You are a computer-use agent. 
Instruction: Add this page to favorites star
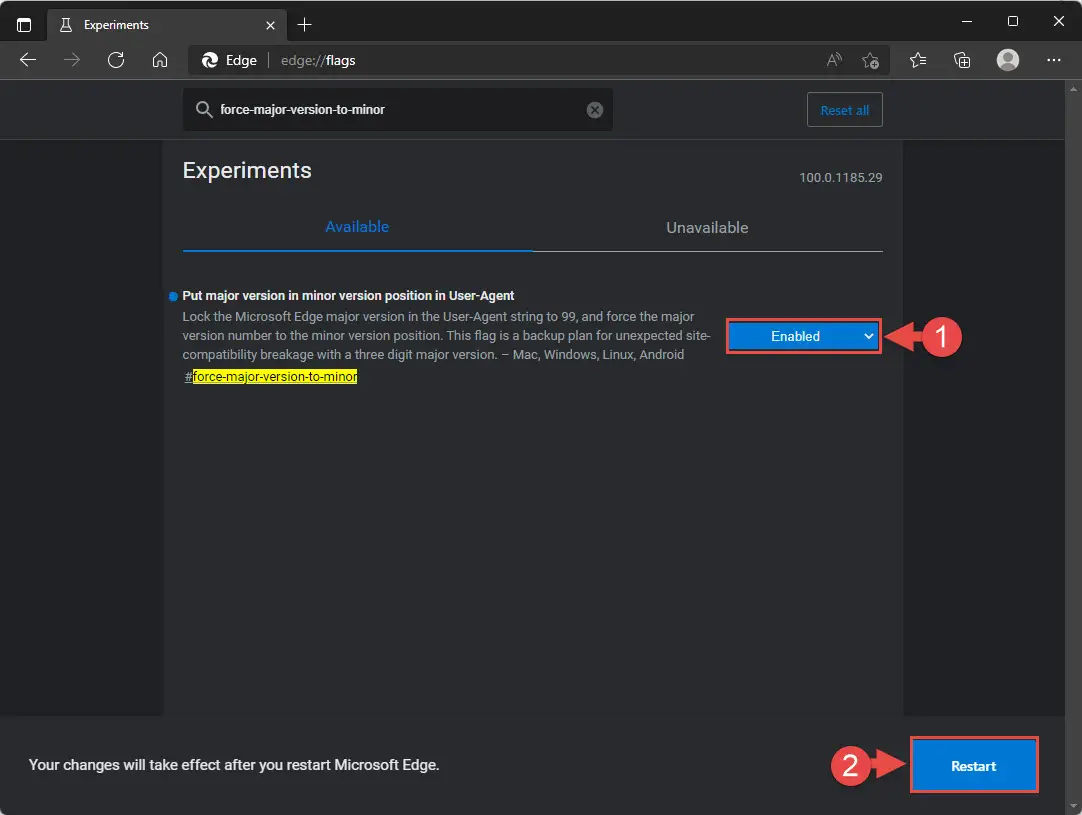[x=870, y=61]
